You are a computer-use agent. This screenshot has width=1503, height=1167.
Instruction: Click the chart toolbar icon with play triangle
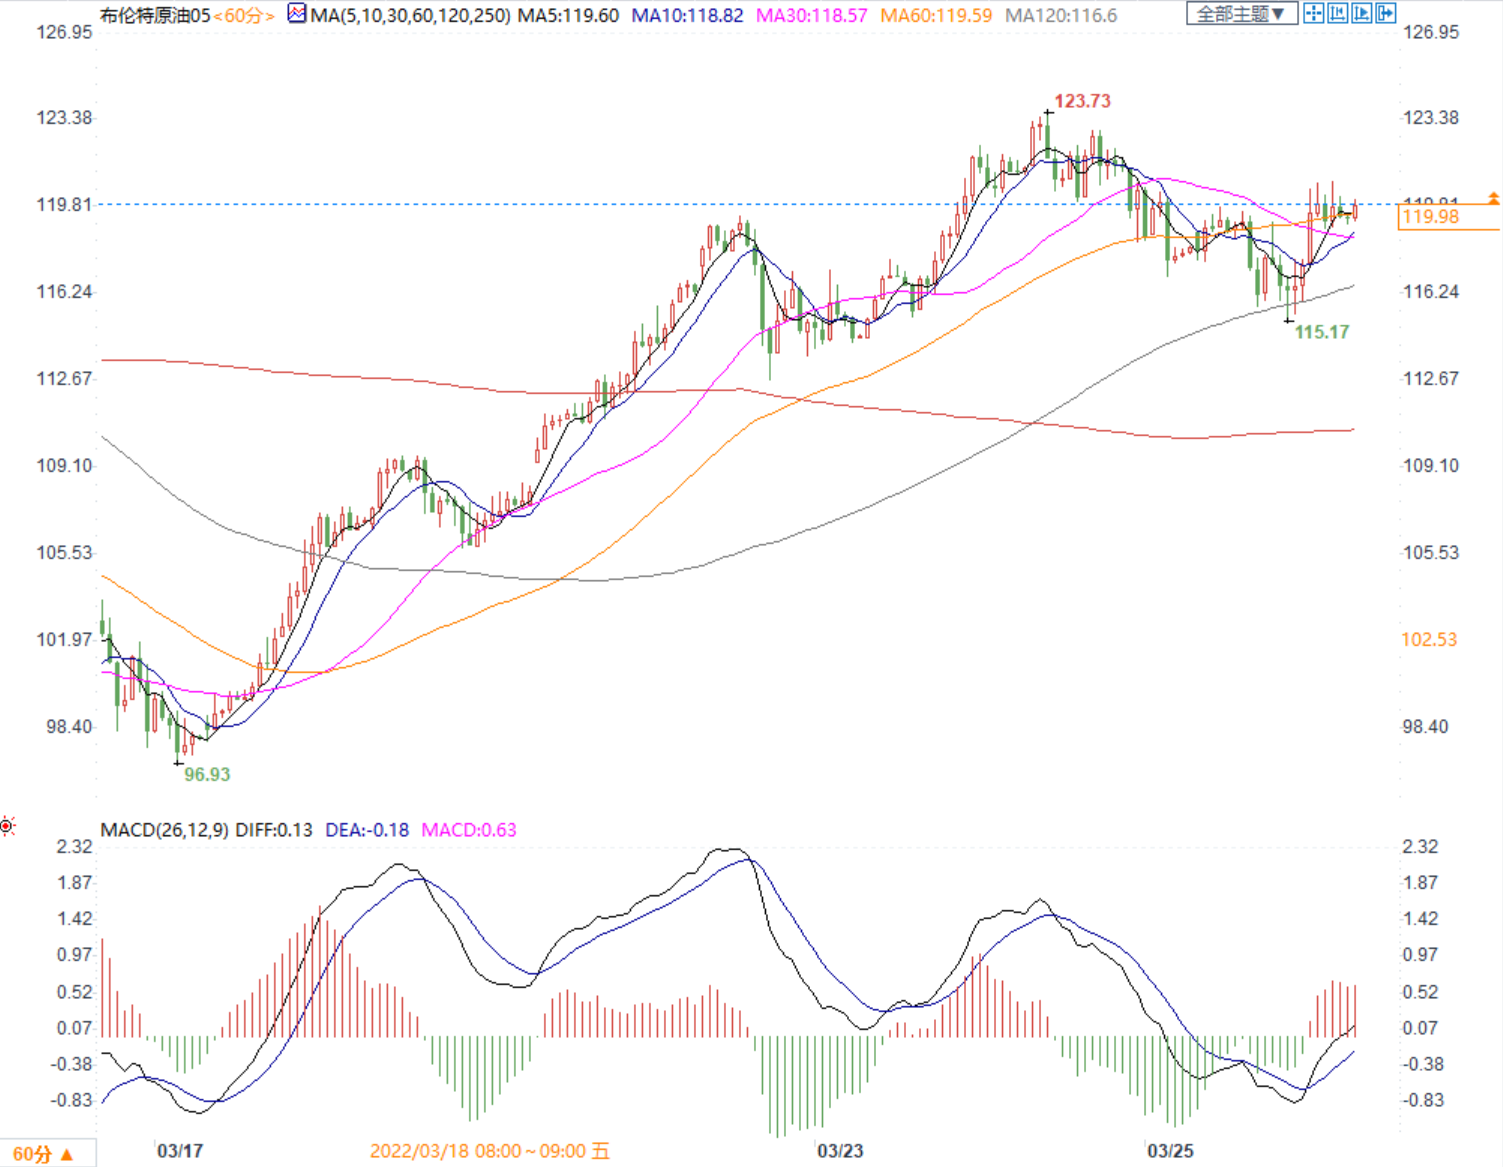(1361, 13)
